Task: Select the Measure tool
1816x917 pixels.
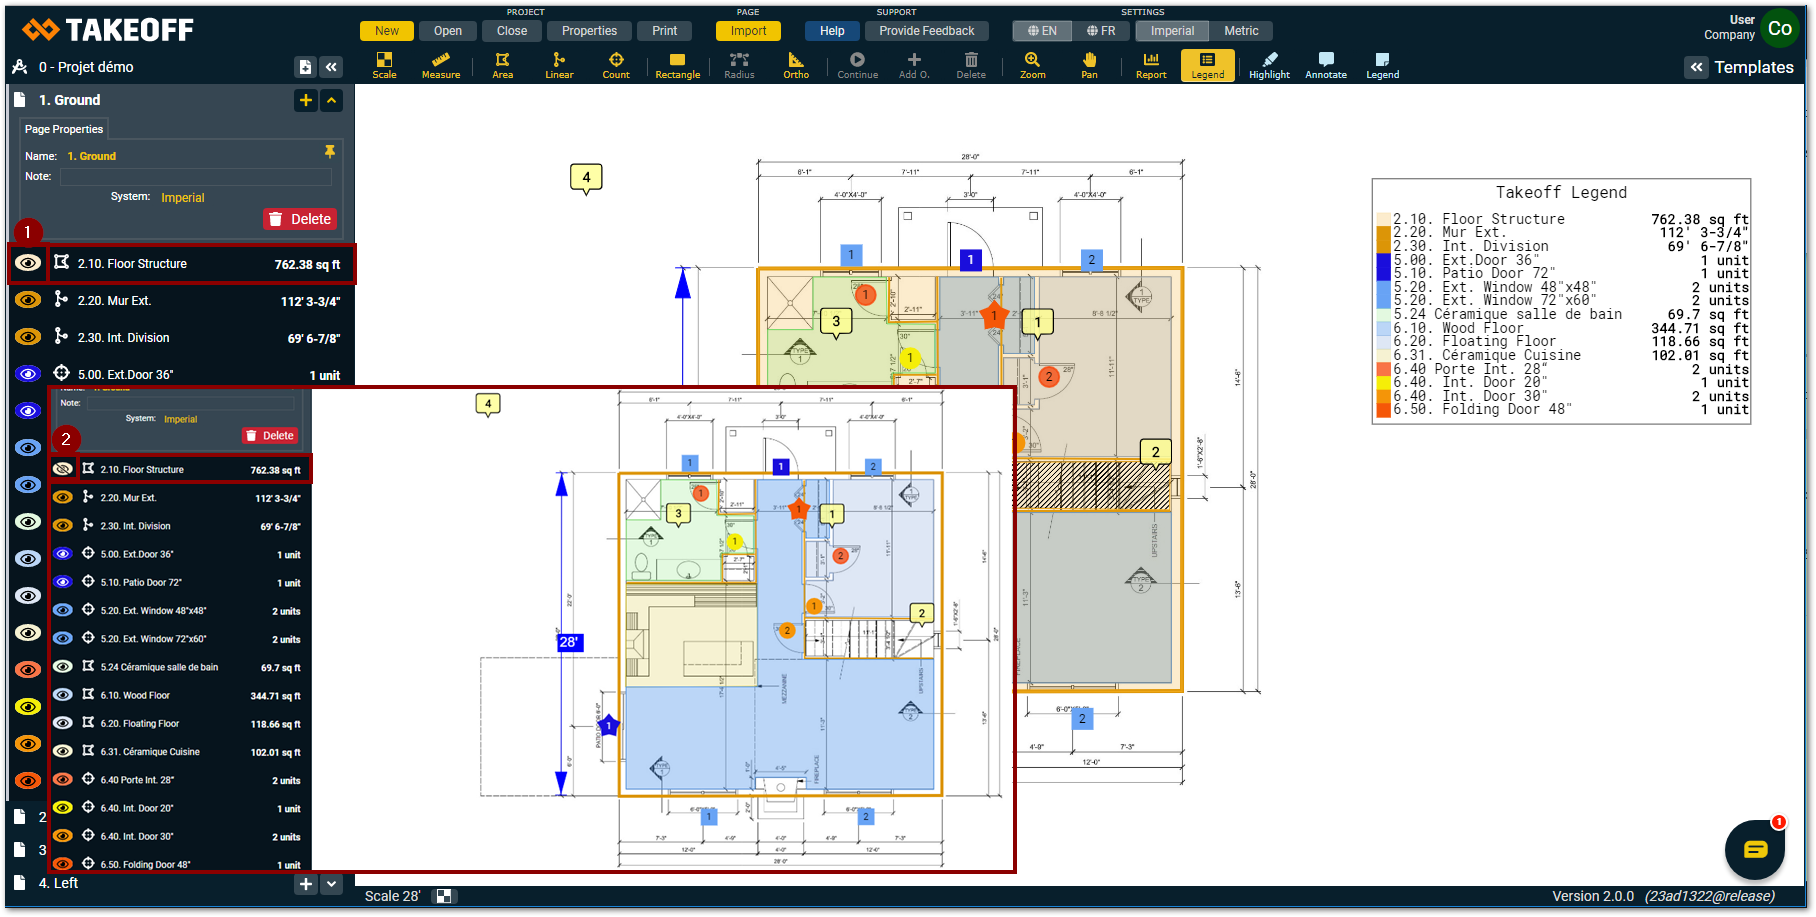Action: [441, 65]
